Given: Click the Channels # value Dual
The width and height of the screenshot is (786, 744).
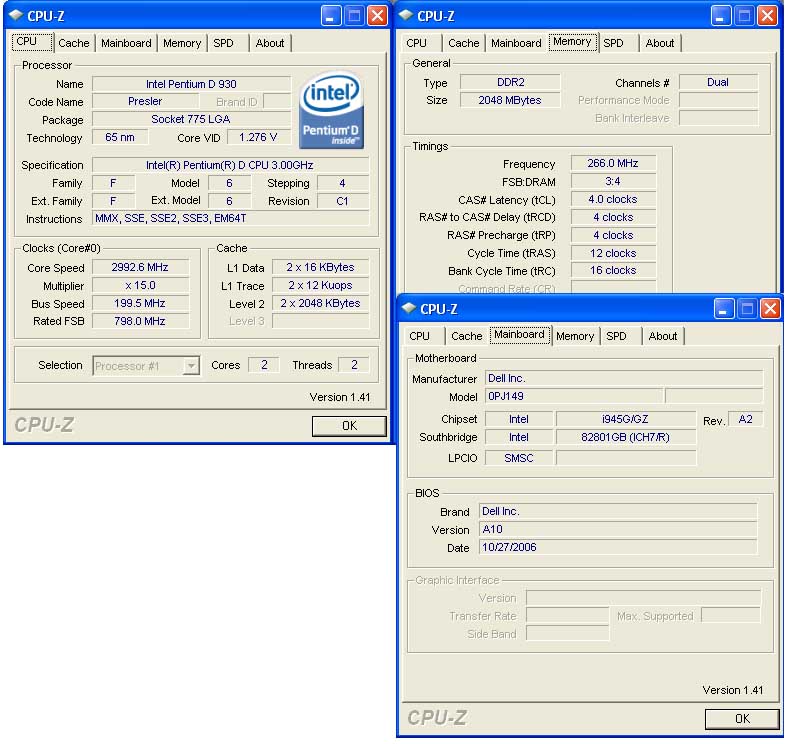Looking at the screenshot, I should pyautogui.click(x=718, y=82).
